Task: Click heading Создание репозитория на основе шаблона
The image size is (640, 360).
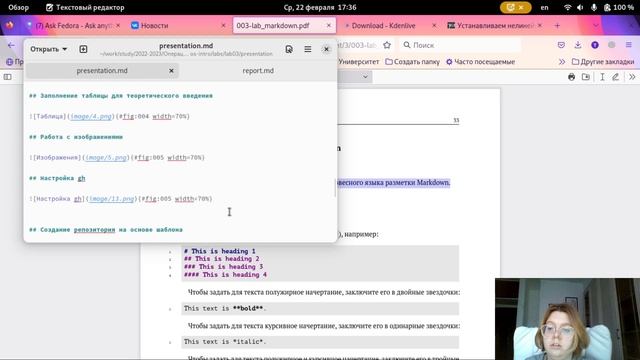Action: (106, 229)
